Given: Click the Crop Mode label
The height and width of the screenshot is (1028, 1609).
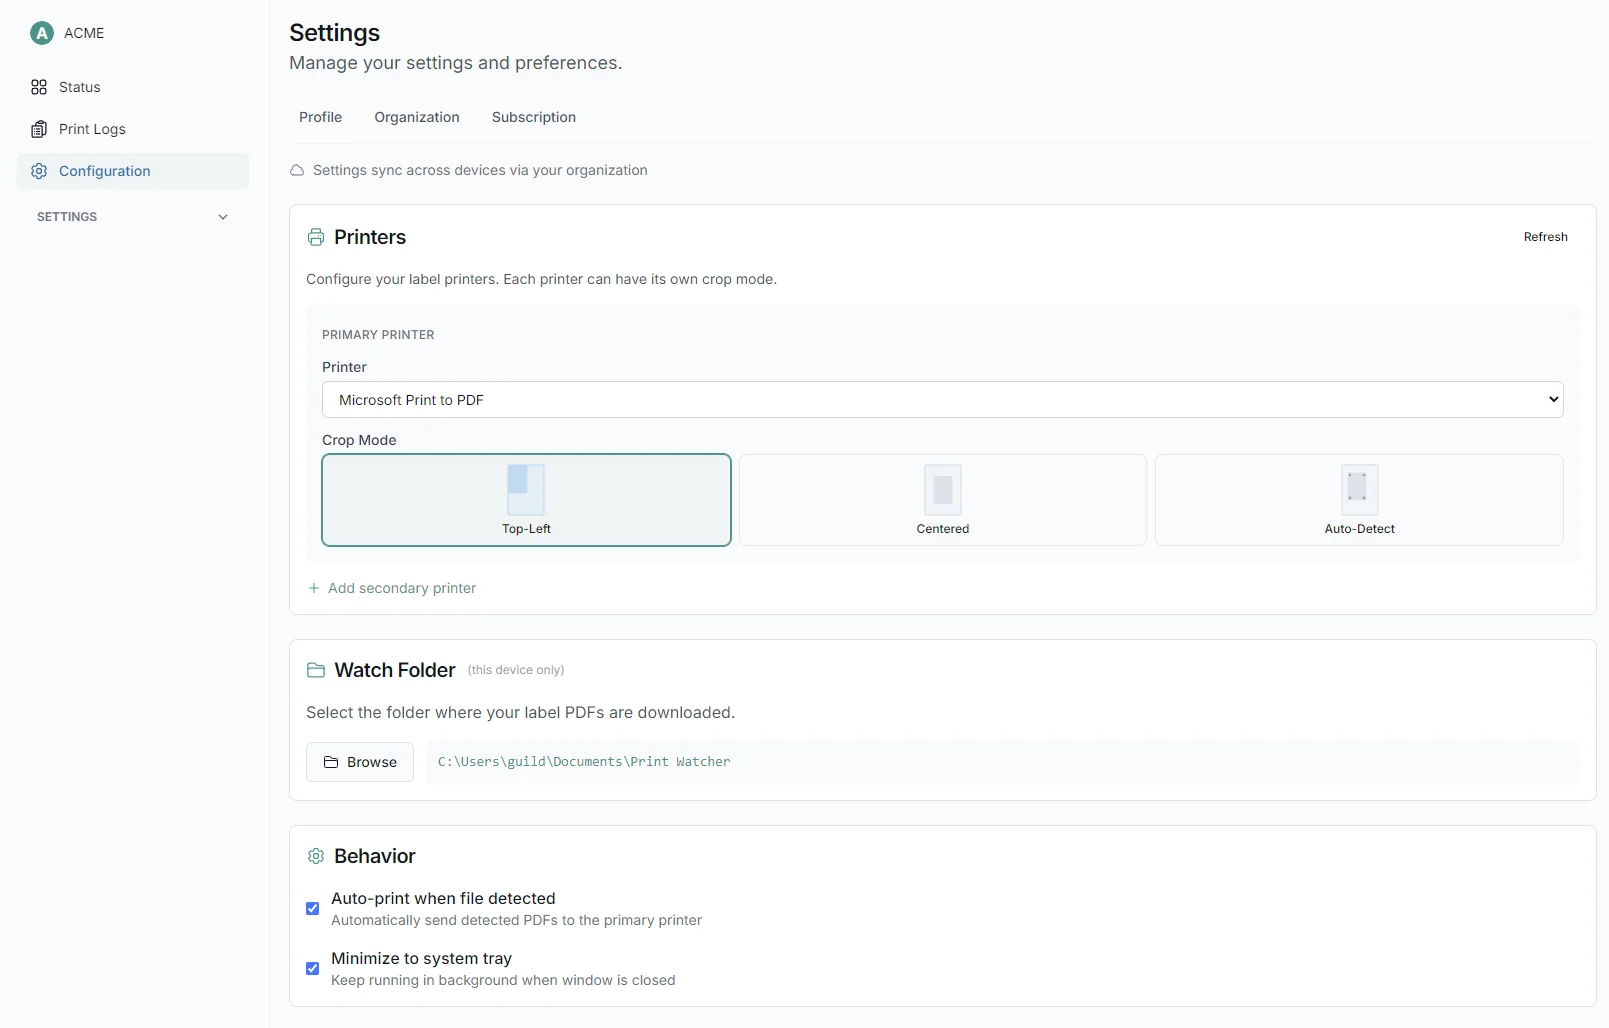Looking at the screenshot, I should (x=359, y=440).
